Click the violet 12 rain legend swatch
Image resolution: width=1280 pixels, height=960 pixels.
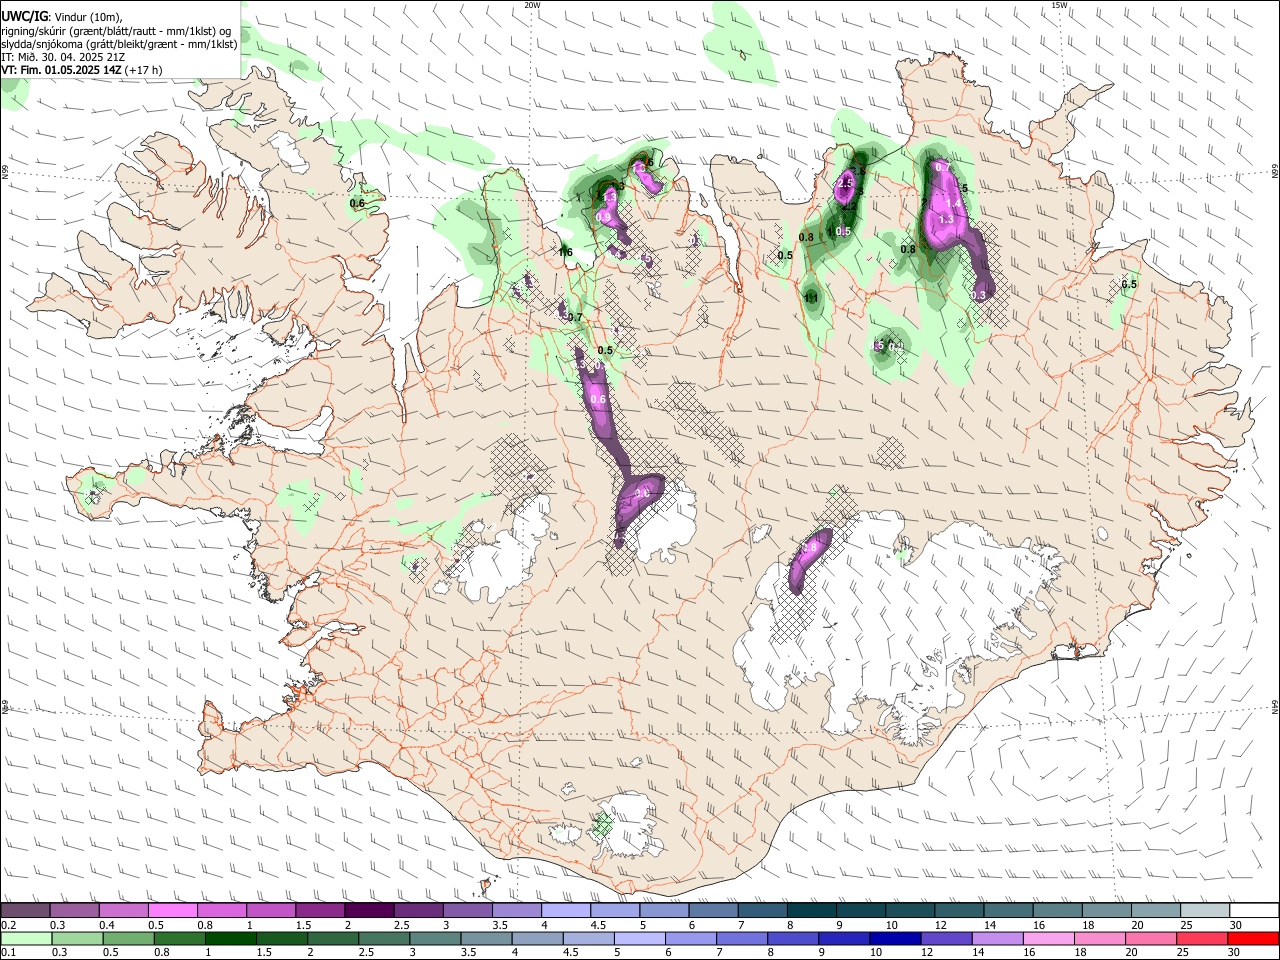tap(946, 939)
